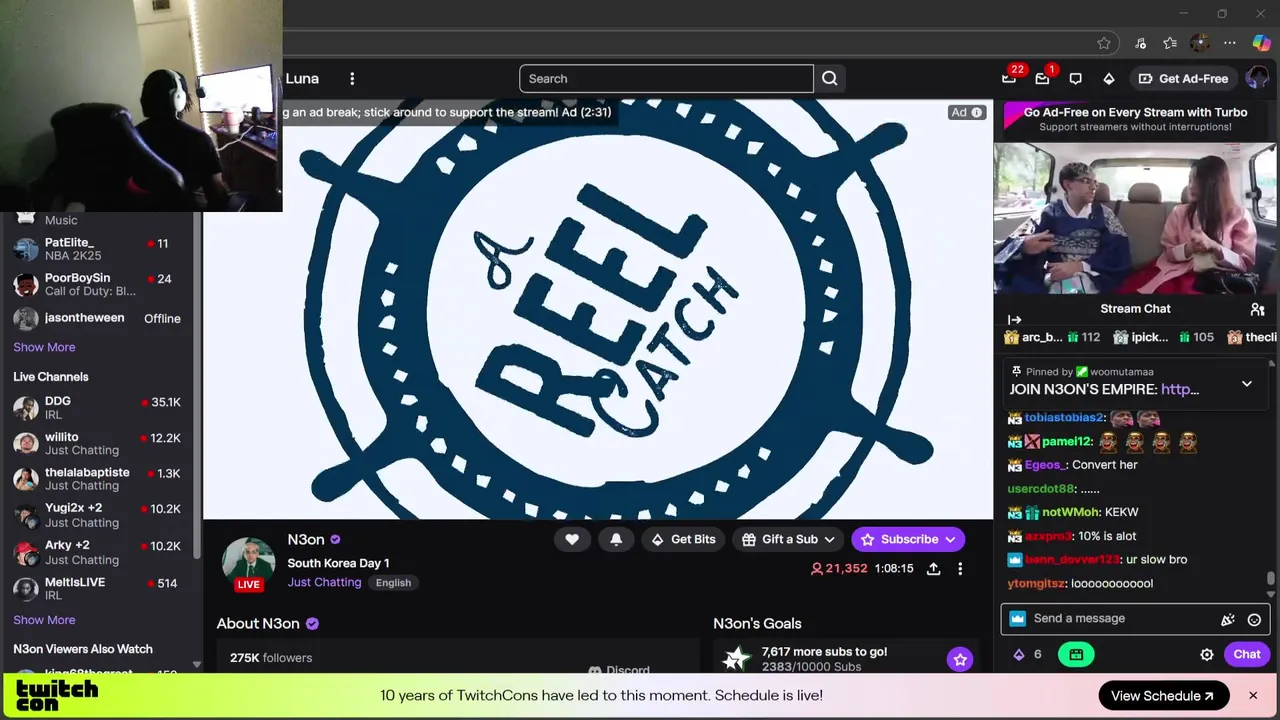Open browser media control music icon
Image resolution: width=1280 pixels, height=720 pixels.
click(1140, 43)
